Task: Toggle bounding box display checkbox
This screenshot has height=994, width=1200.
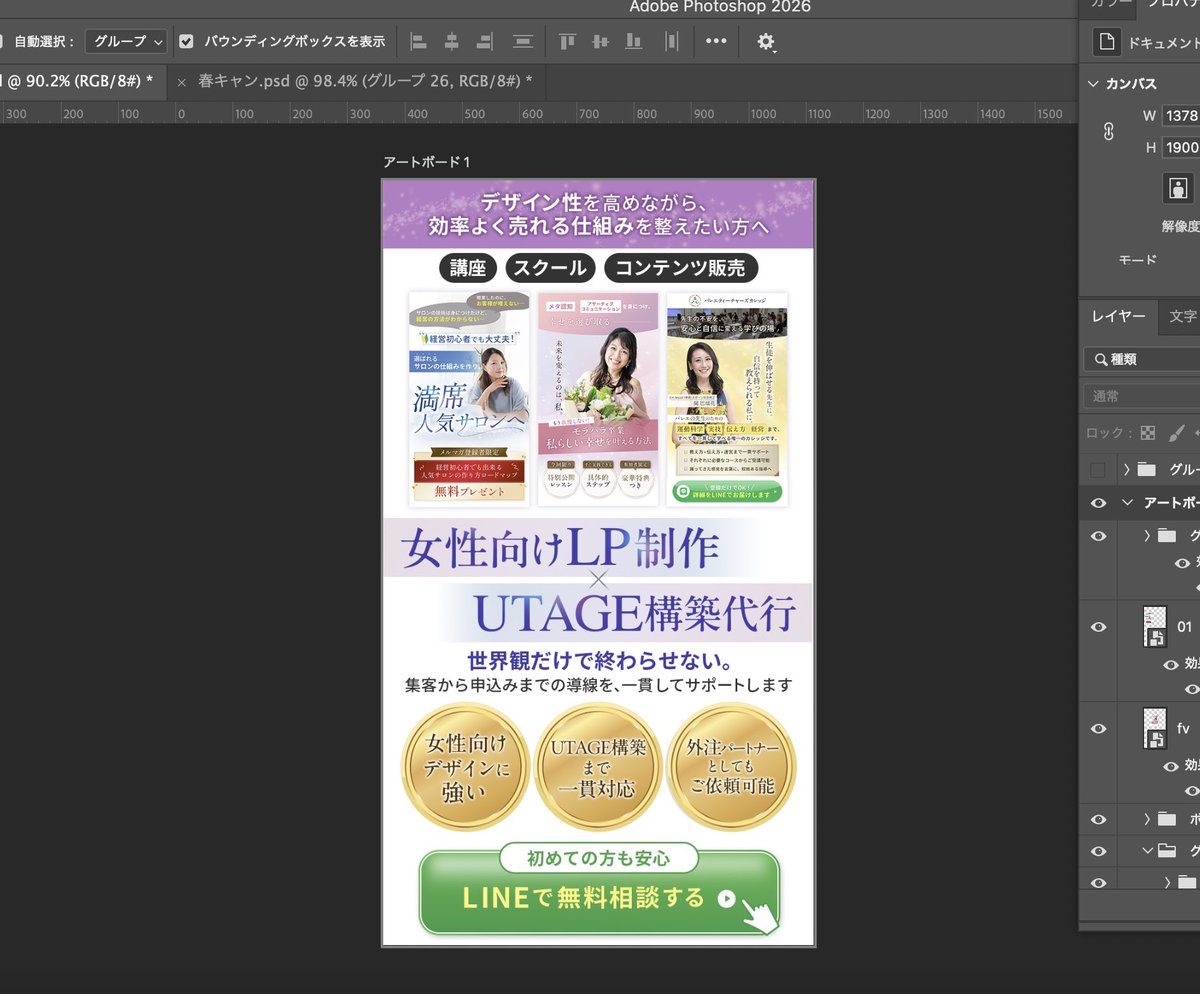Action: click(186, 42)
